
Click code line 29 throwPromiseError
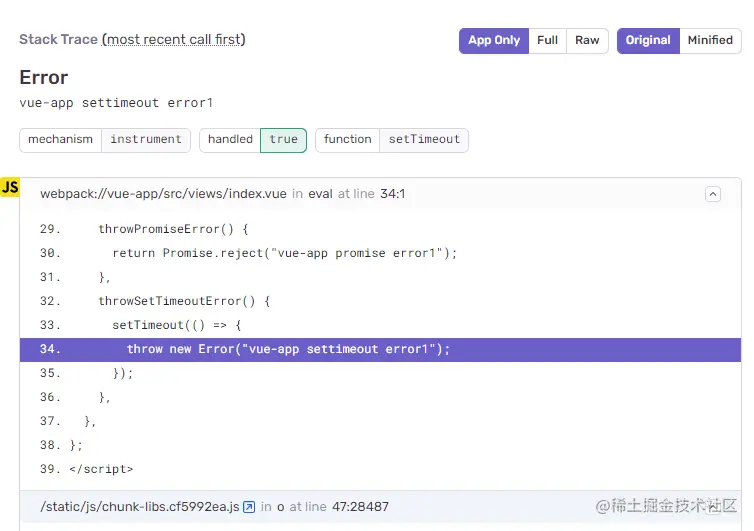(x=173, y=229)
